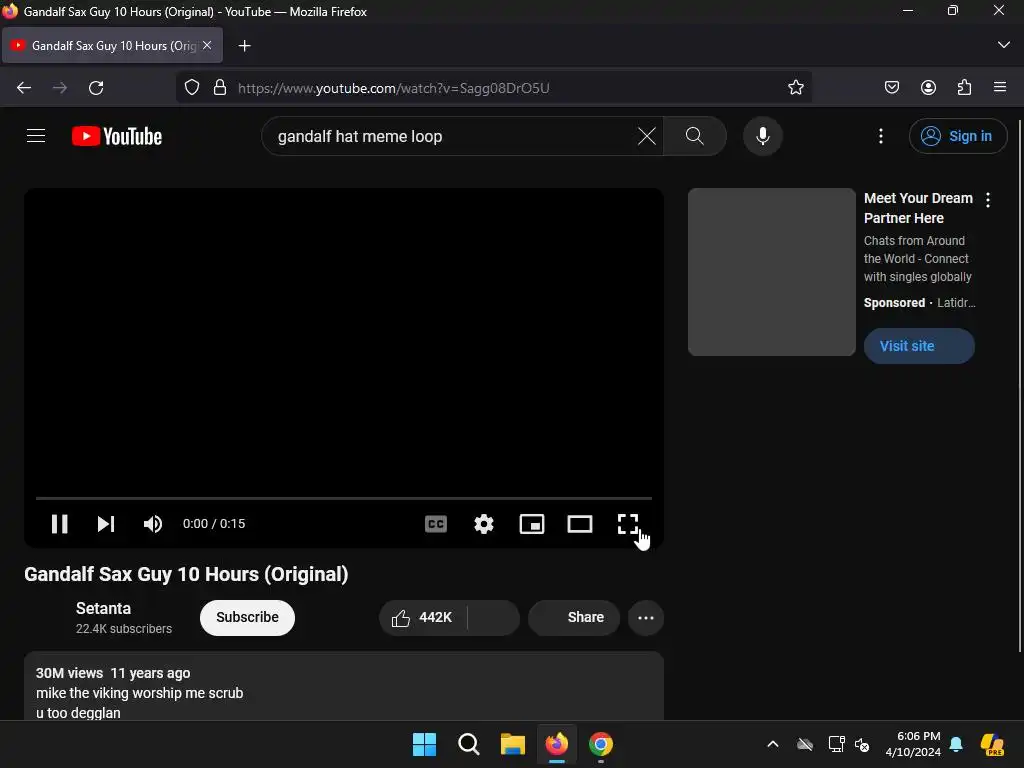The width and height of the screenshot is (1024, 768).
Task: Like the video with 442K likes
Action: click(423, 617)
